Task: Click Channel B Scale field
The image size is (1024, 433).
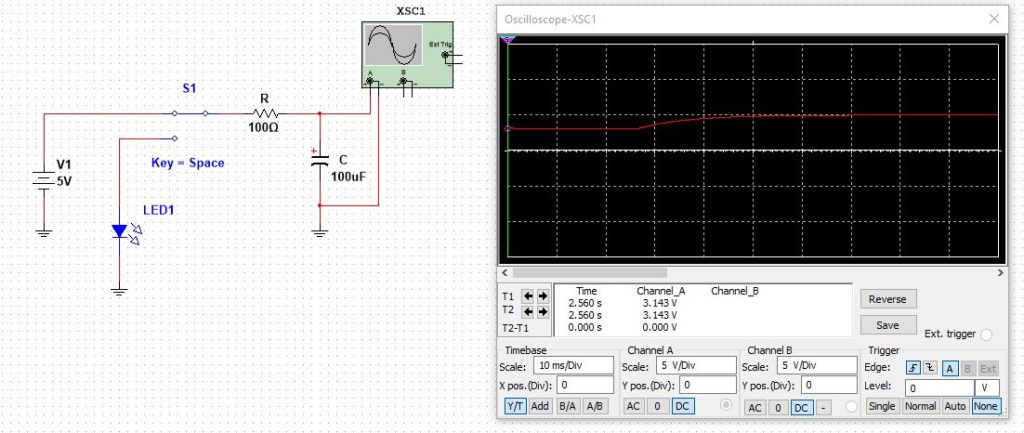Action: (x=816, y=366)
